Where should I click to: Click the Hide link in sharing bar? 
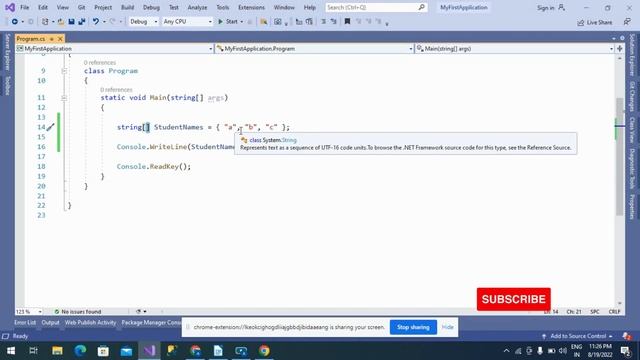(447, 327)
